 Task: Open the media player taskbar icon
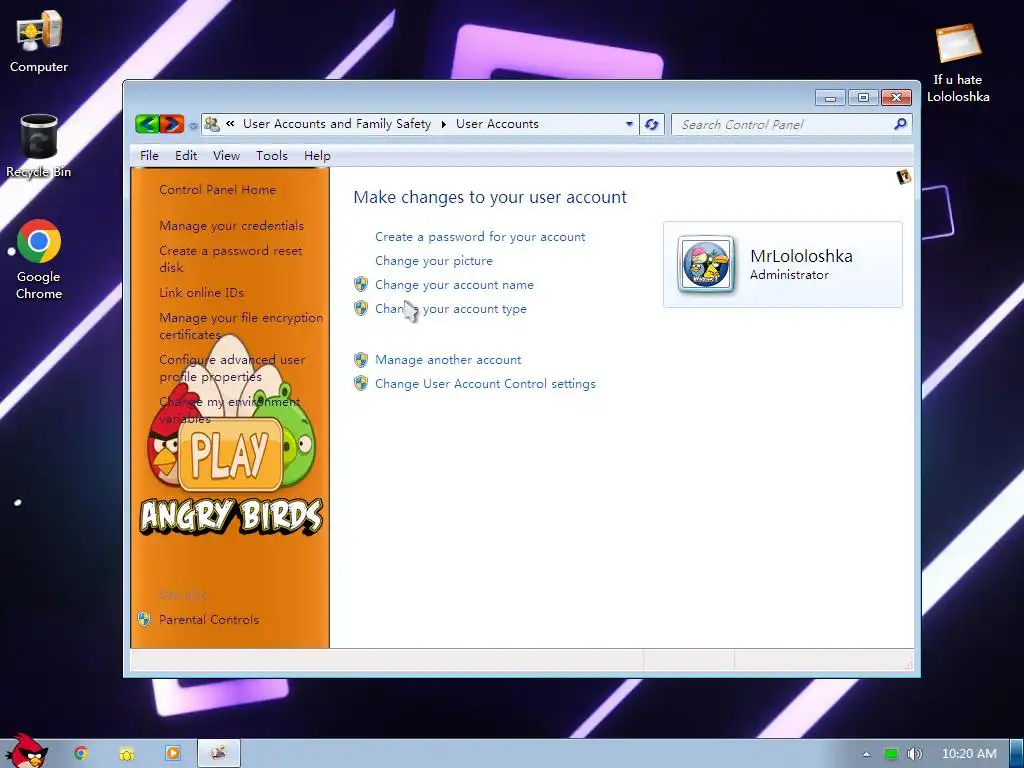(172, 753)
